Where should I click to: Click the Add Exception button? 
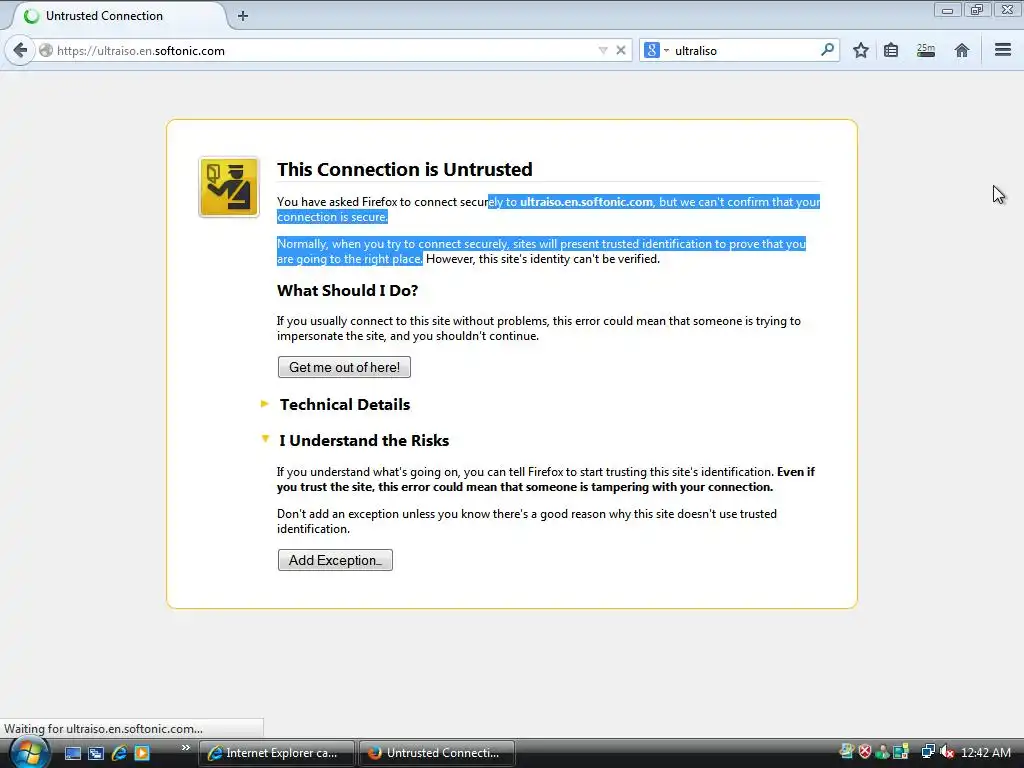click(x=335, y=560)
